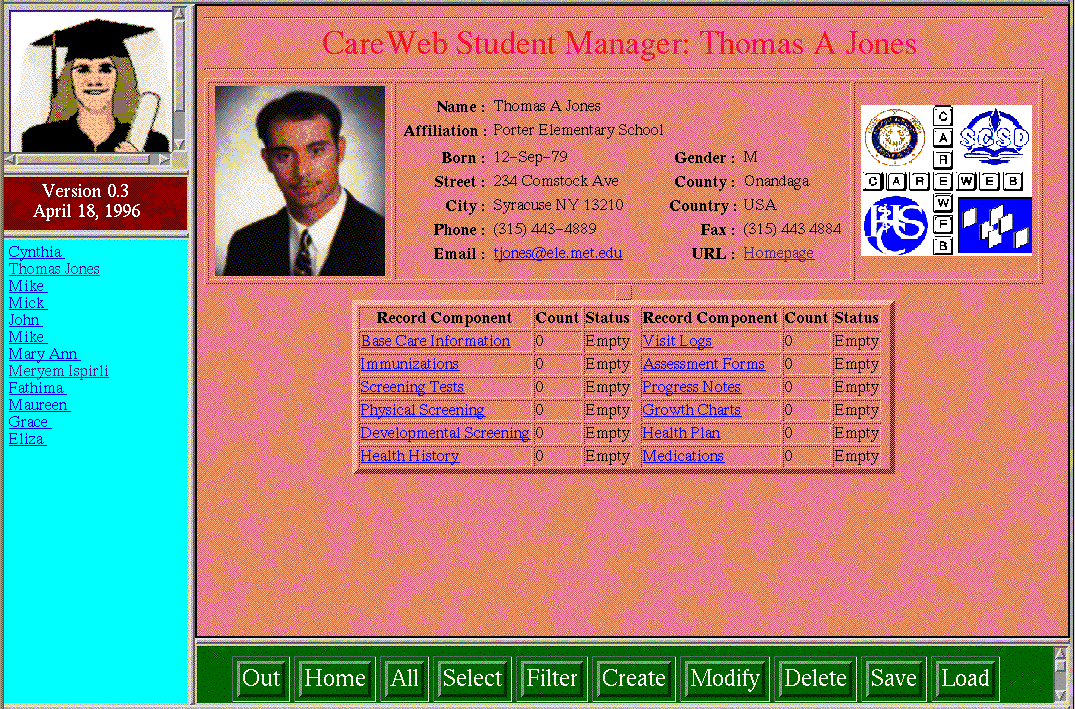Open Progress Notes record
The width and height of the screenshot is (1075, 709).
pyautogui.click(x=691, y=387)
